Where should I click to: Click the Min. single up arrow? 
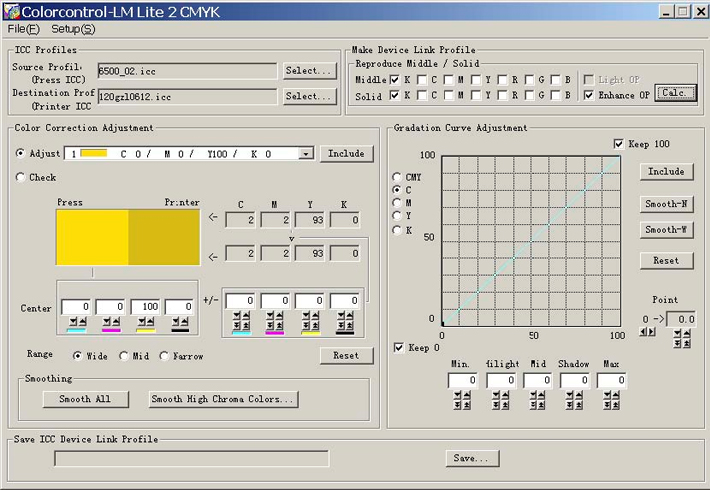466,395
